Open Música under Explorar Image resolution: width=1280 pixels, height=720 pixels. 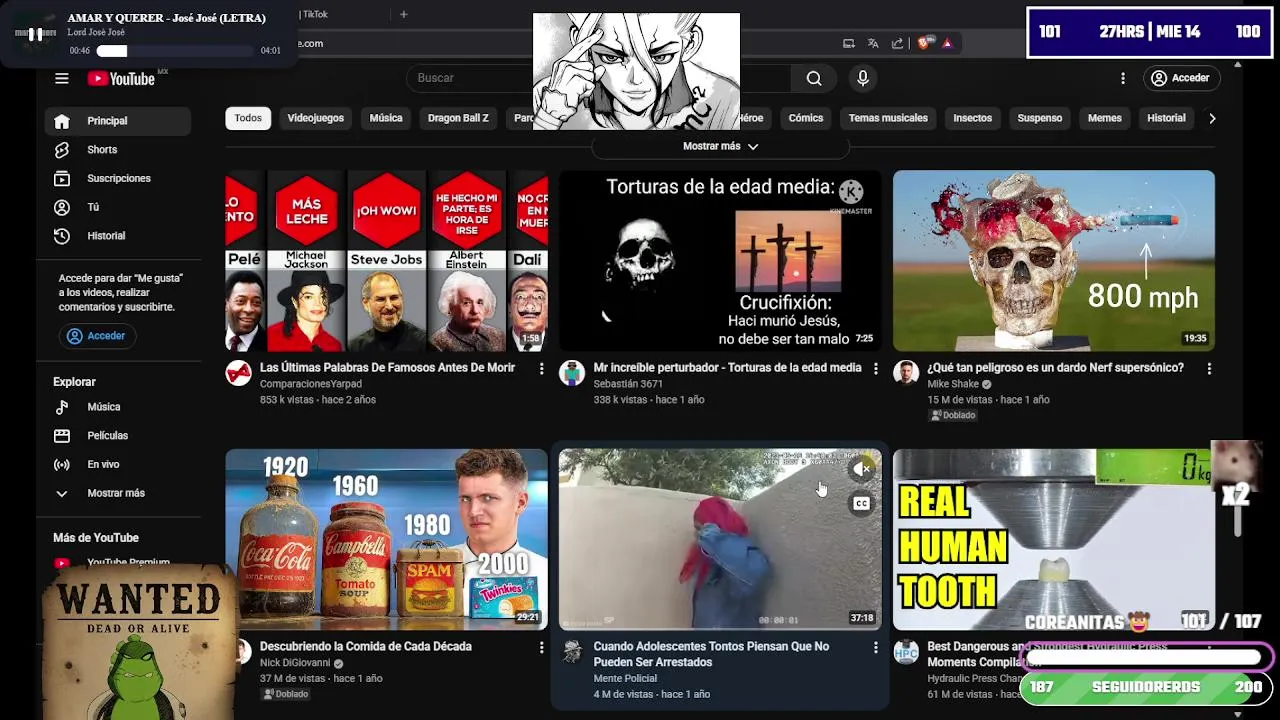(x=118, y=407)
